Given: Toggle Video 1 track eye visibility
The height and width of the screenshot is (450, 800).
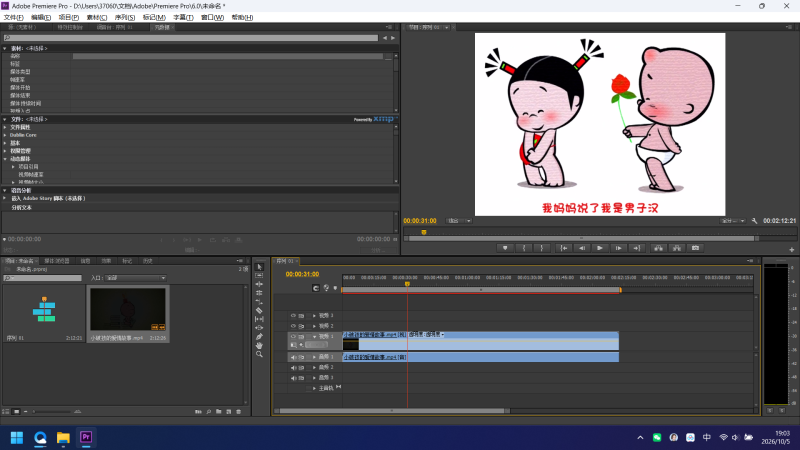Looking at the screenshot, I should (x=293, y=337).
